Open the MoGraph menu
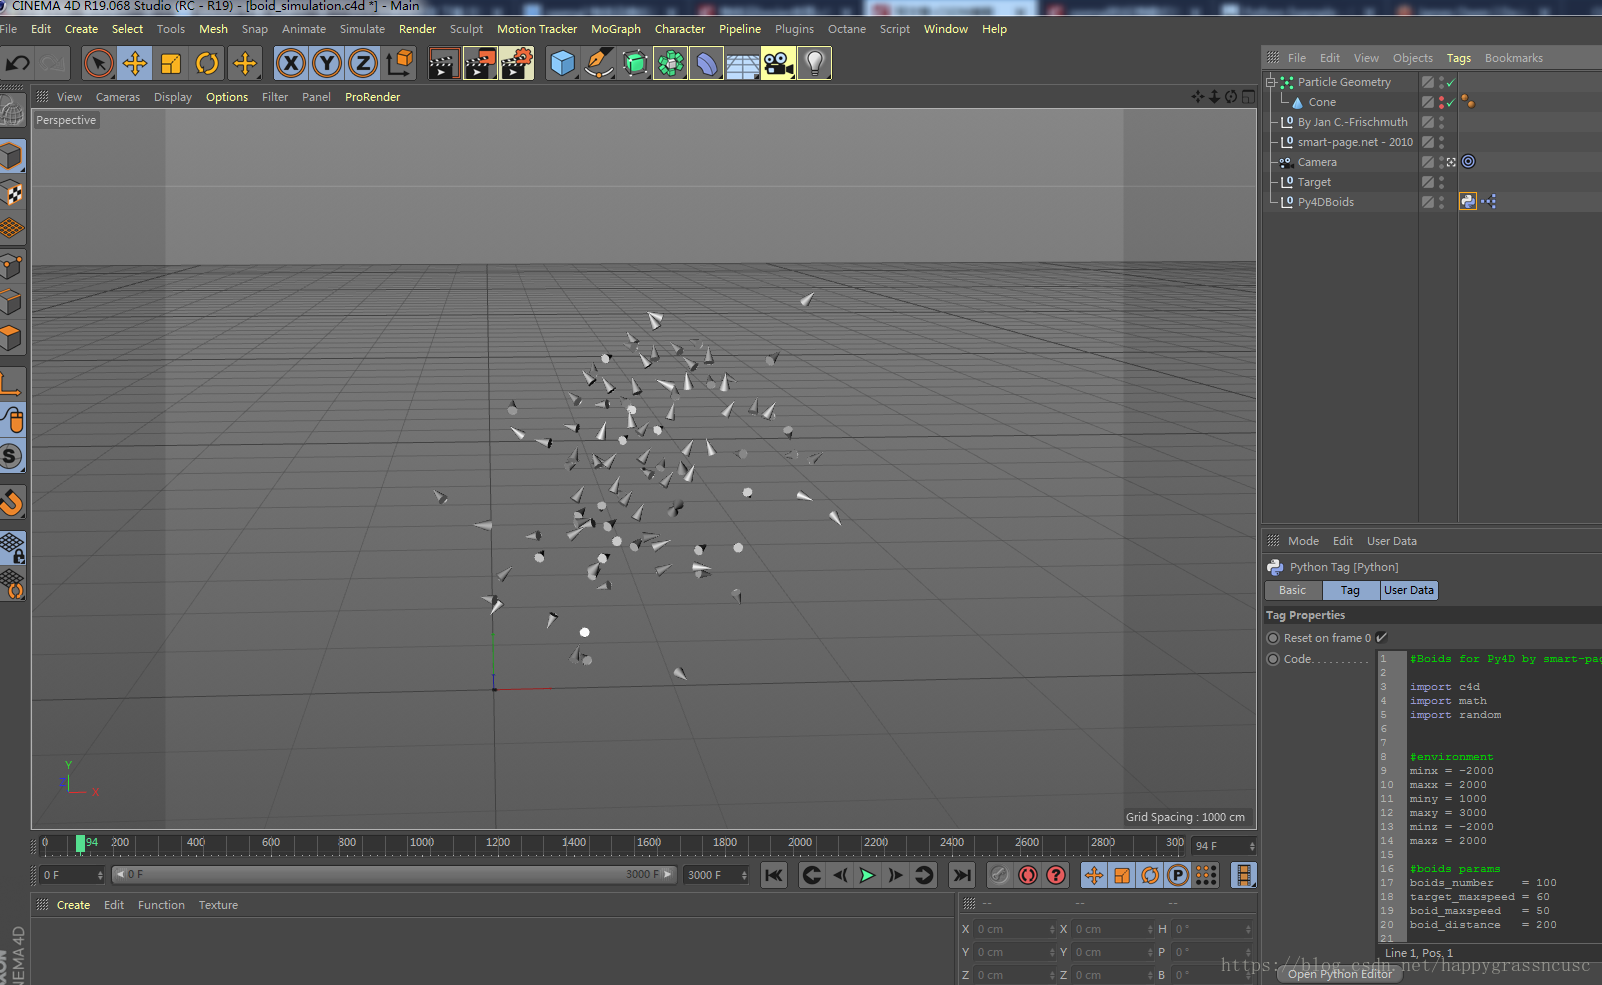Image resolution: width=1602 pixels, height=985 pixels. (x=615, y=29)
